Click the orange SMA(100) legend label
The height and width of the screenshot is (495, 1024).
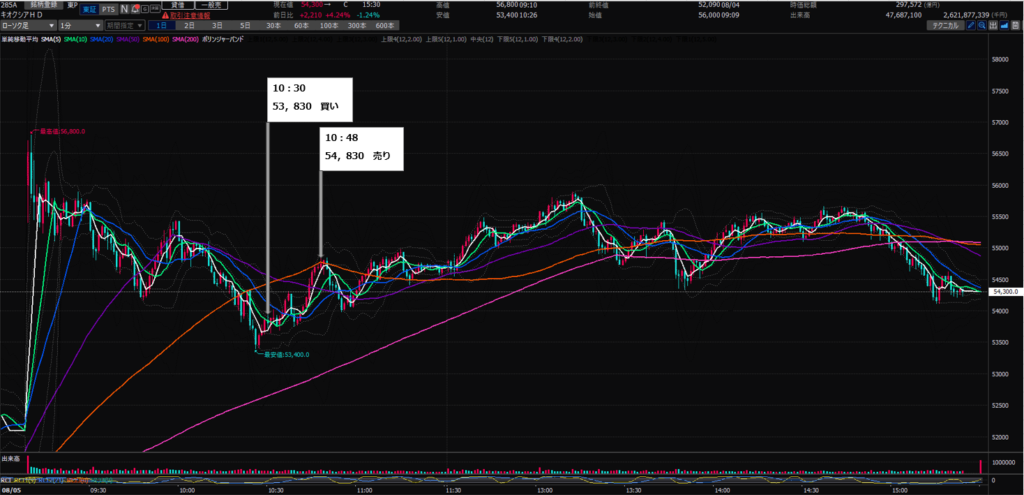click(x=155, y=39)
